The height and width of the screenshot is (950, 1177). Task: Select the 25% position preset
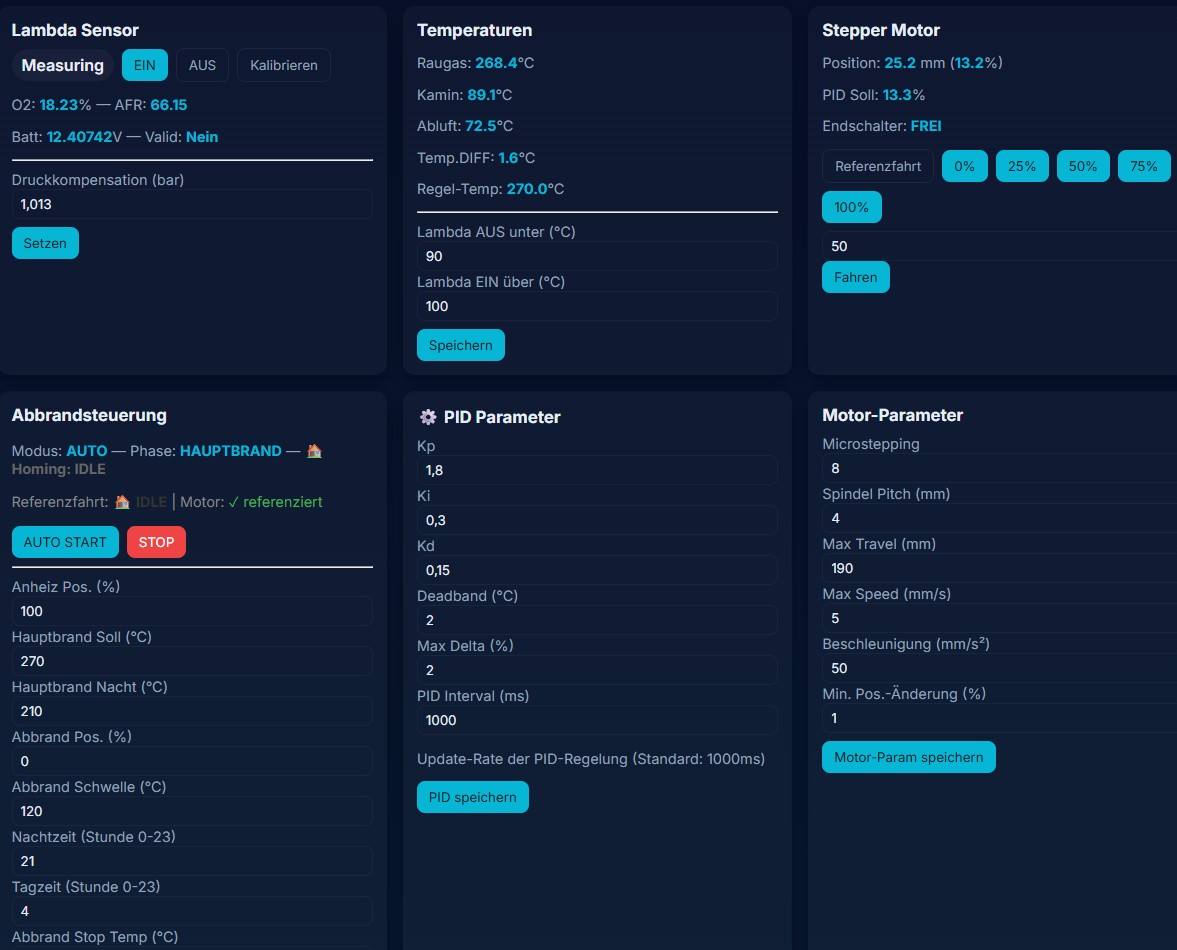pyautogui.click(x=1021, y=166)
